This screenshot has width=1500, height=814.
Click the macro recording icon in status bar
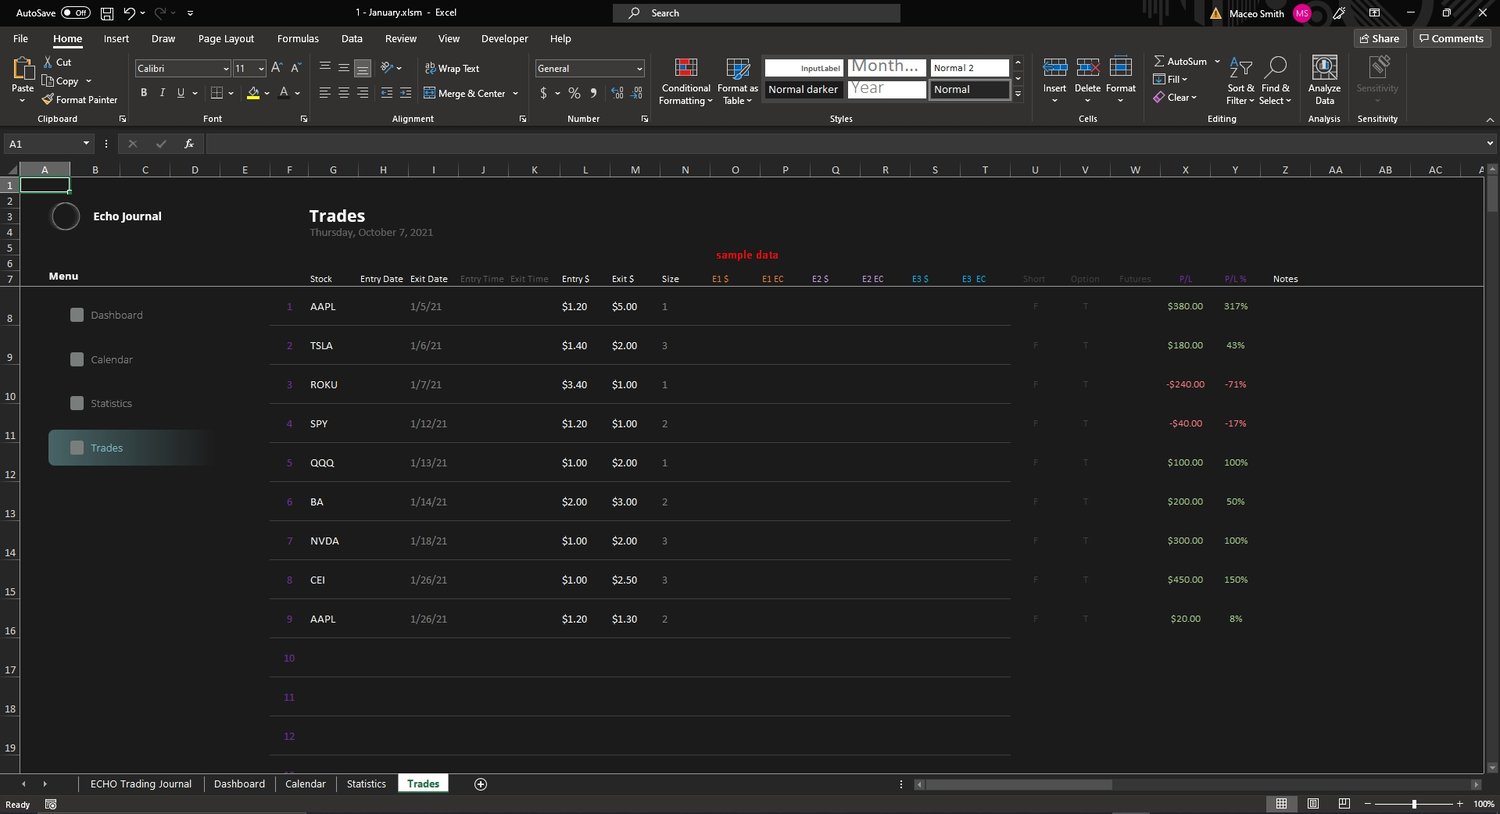point(51,804)
